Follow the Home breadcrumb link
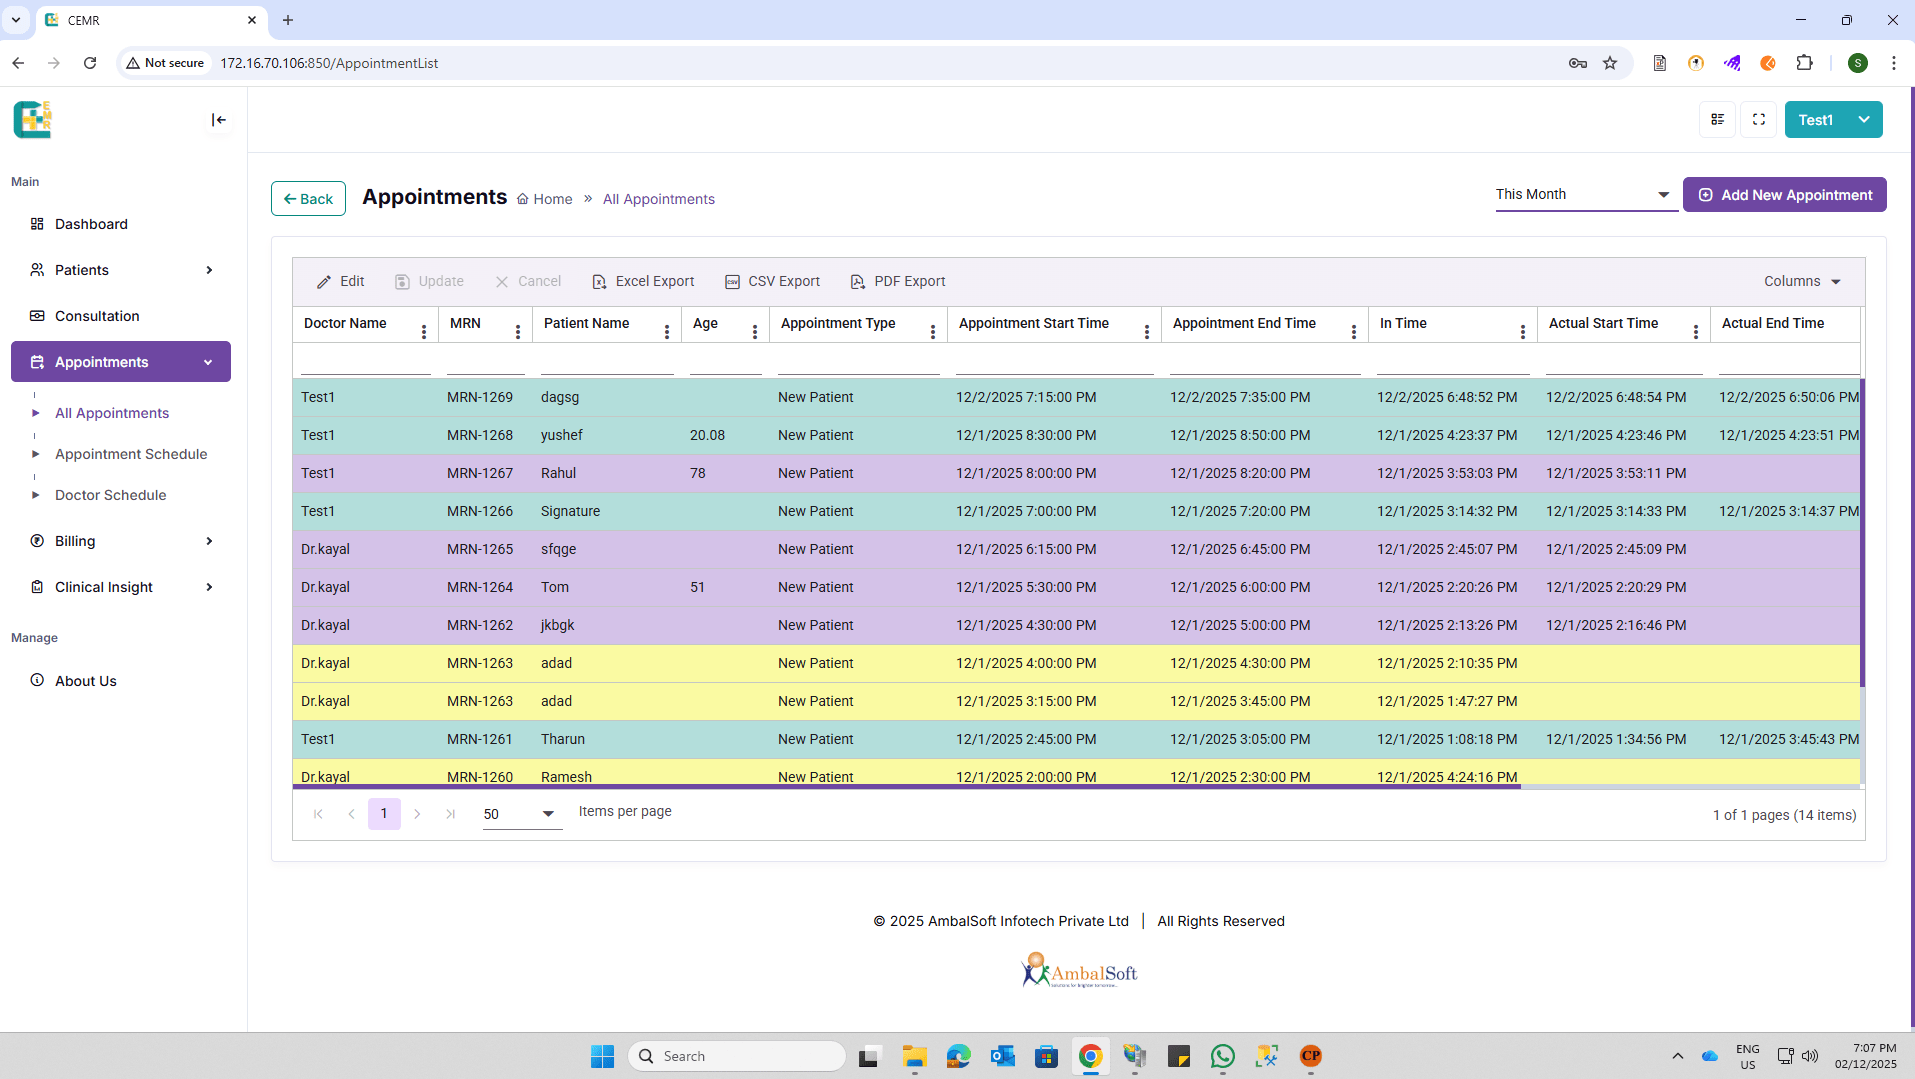 point(545,199)
